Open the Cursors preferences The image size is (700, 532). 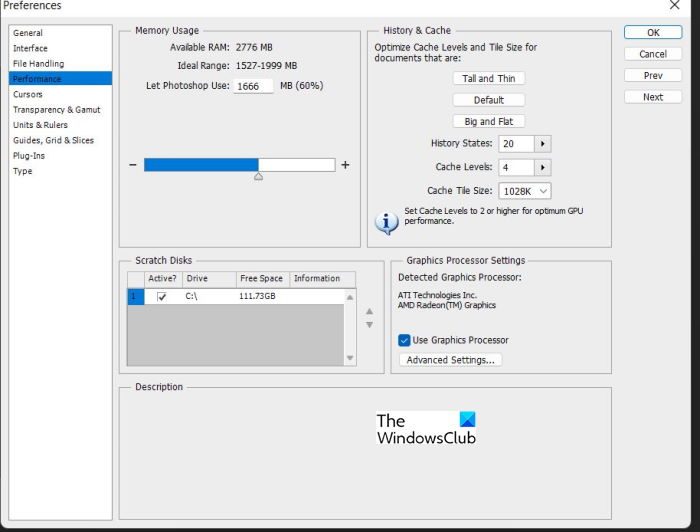click(28, 94)
